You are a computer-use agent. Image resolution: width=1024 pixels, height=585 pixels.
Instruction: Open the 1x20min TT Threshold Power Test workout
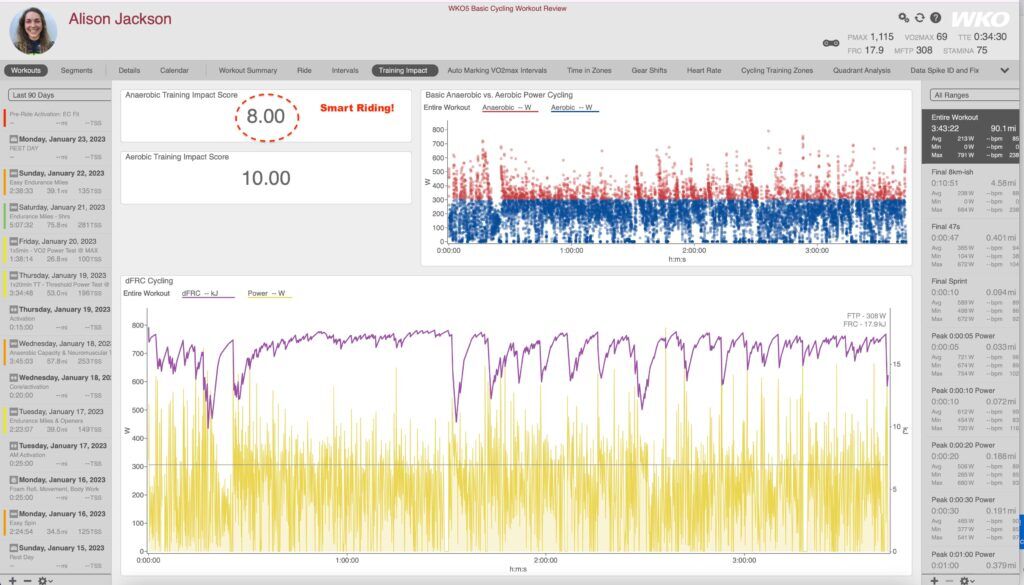tap(57, 284)
